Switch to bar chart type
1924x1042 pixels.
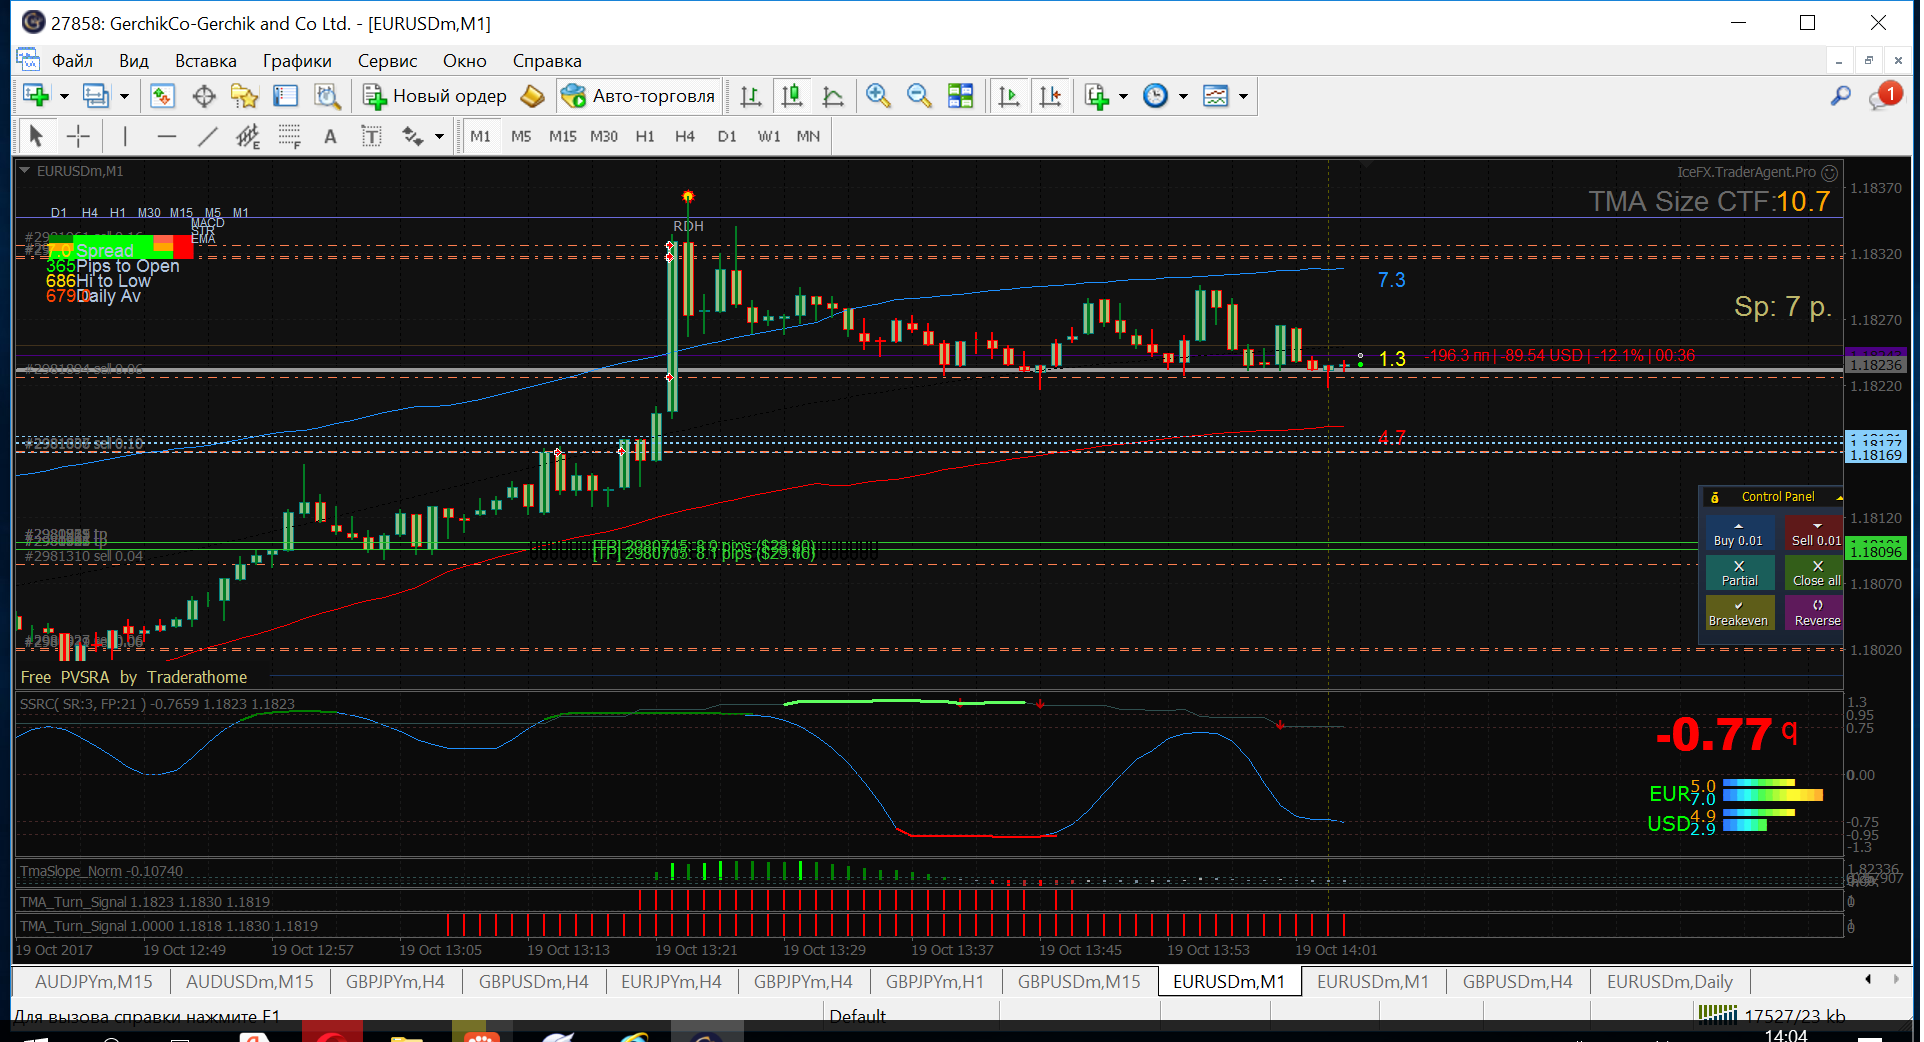(x=750, y=96)
